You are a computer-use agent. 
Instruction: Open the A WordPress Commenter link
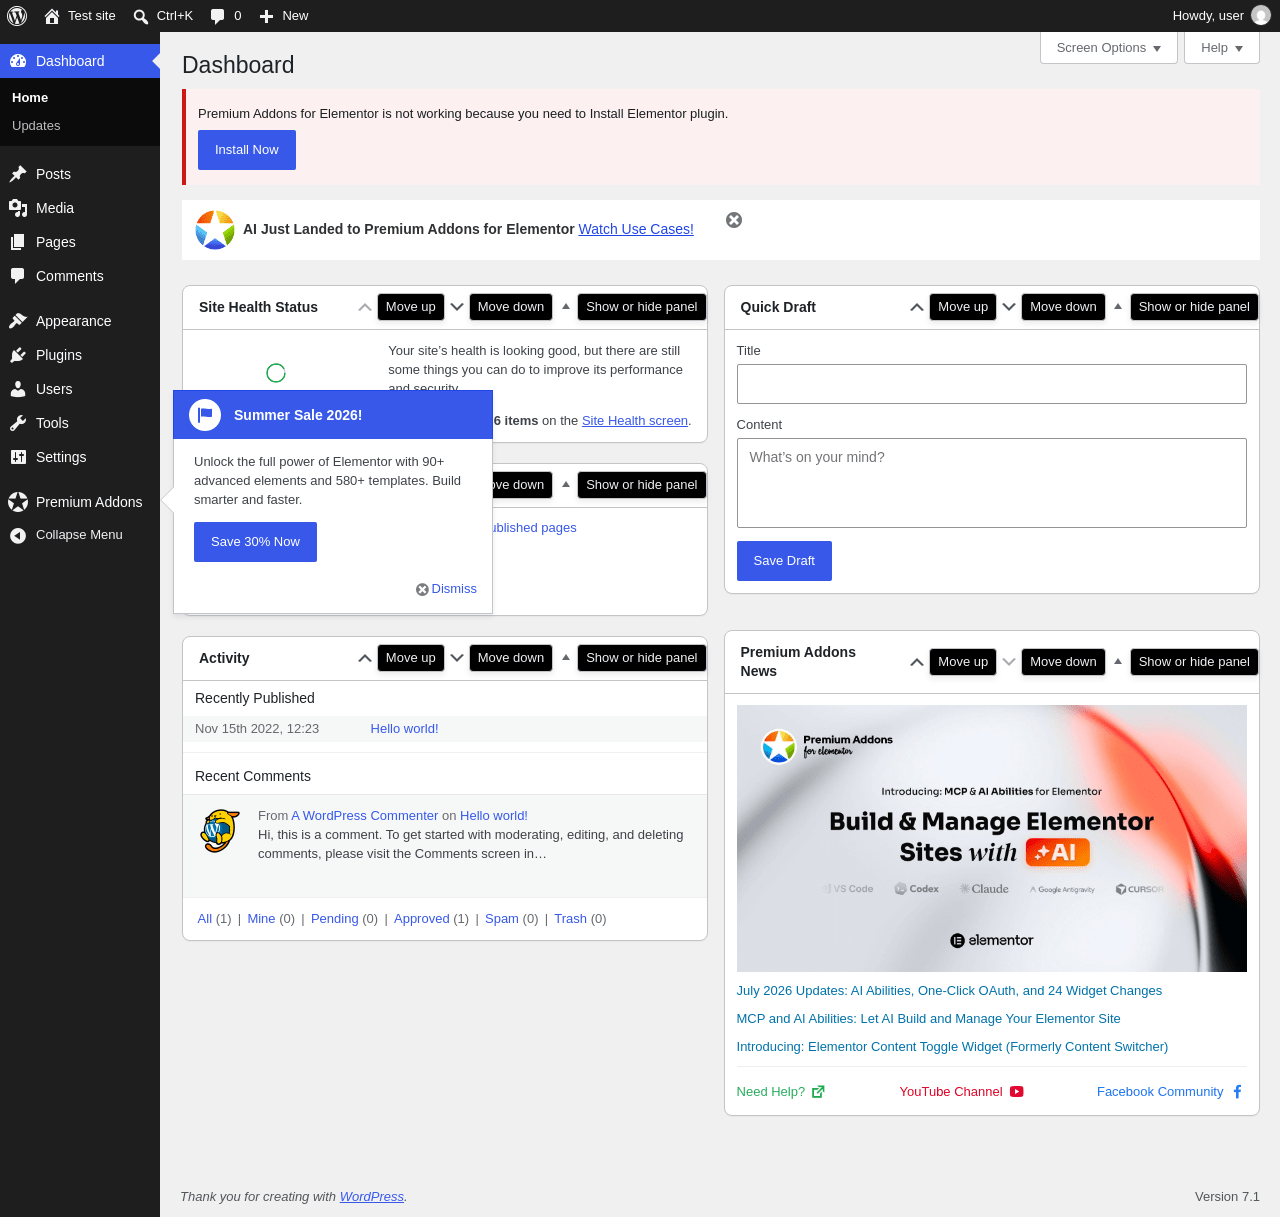(365, 816)
